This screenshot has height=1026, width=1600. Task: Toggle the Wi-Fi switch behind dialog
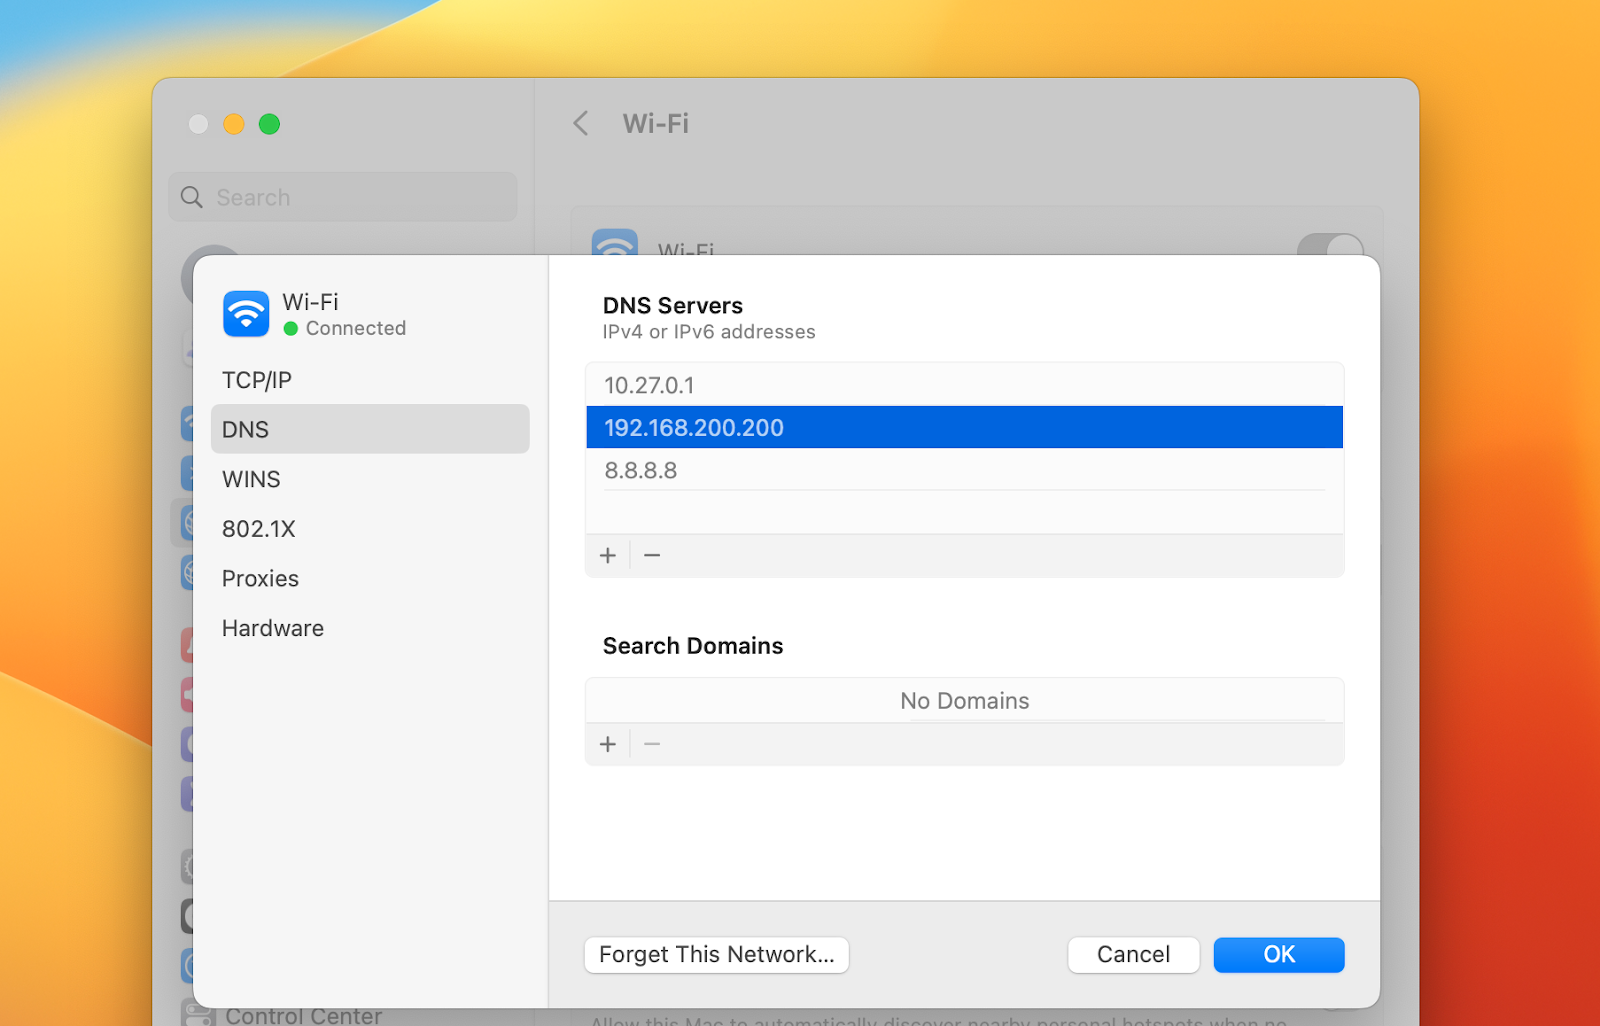point(1330,244)
